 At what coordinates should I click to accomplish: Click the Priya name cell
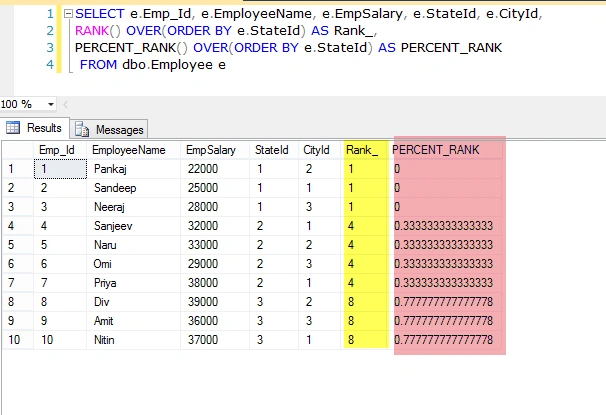133,283
